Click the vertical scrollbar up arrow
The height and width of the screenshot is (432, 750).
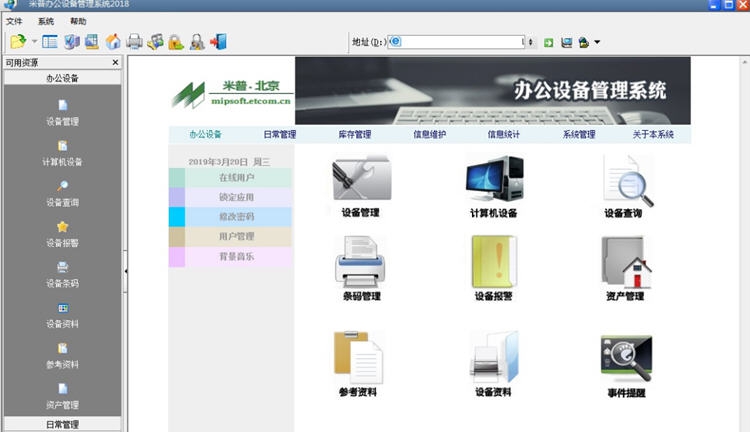(x=744, y=62)
